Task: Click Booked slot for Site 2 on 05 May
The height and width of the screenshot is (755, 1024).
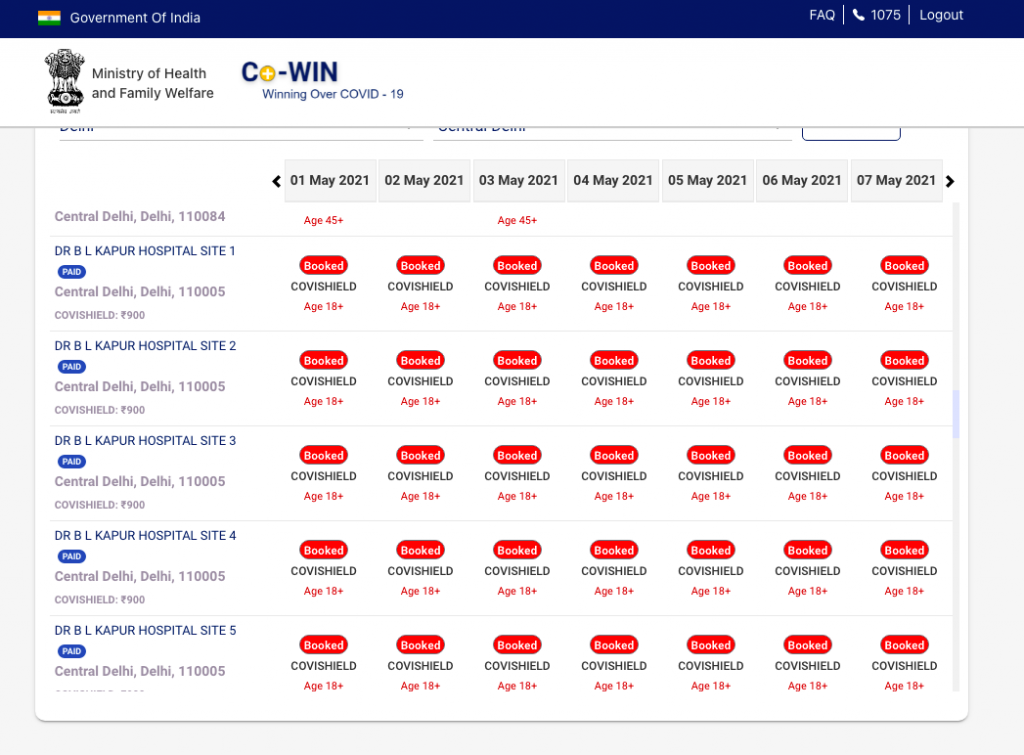Action: pyautogui.click(x=711, y=361)
